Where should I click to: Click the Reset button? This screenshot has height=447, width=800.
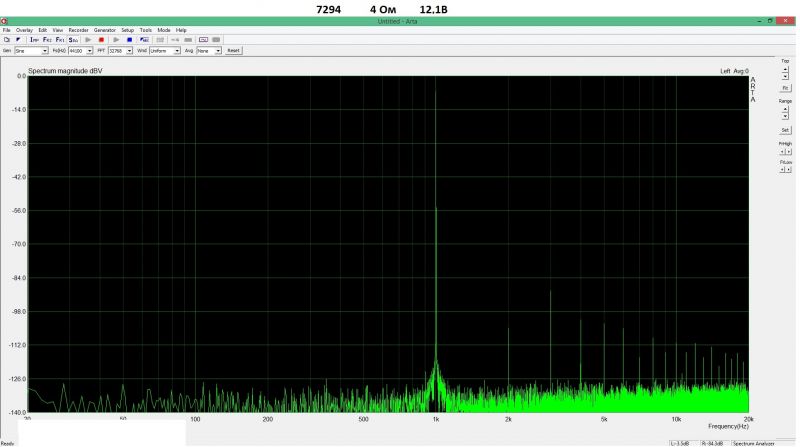coord(233,50)
